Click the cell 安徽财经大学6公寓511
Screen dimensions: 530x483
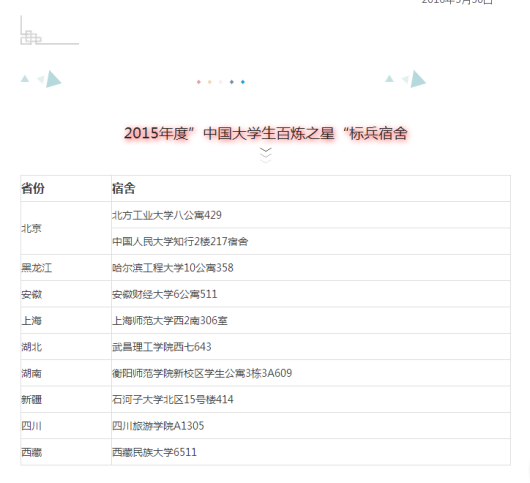click(311, 294)
